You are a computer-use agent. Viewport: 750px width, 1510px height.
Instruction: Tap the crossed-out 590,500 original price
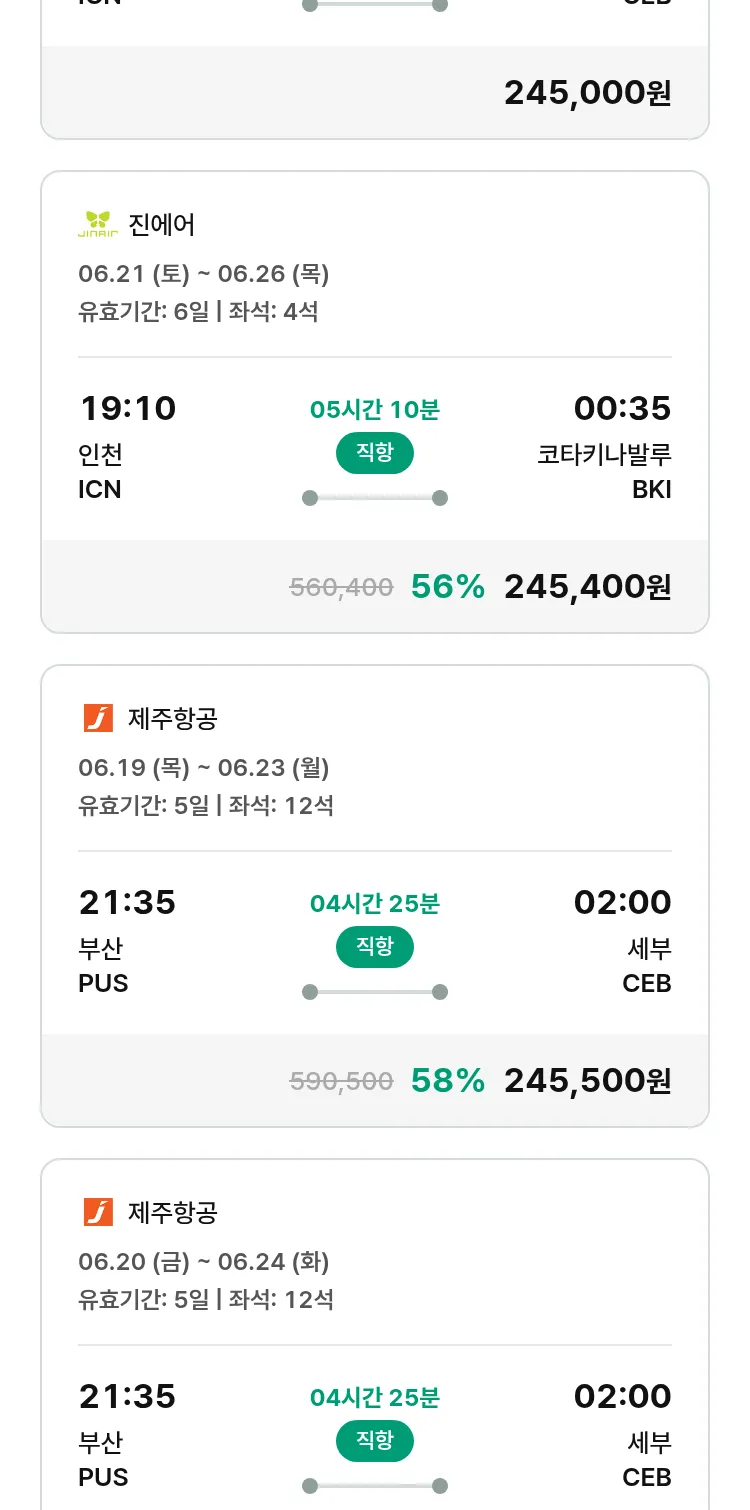pos(341,1082)
